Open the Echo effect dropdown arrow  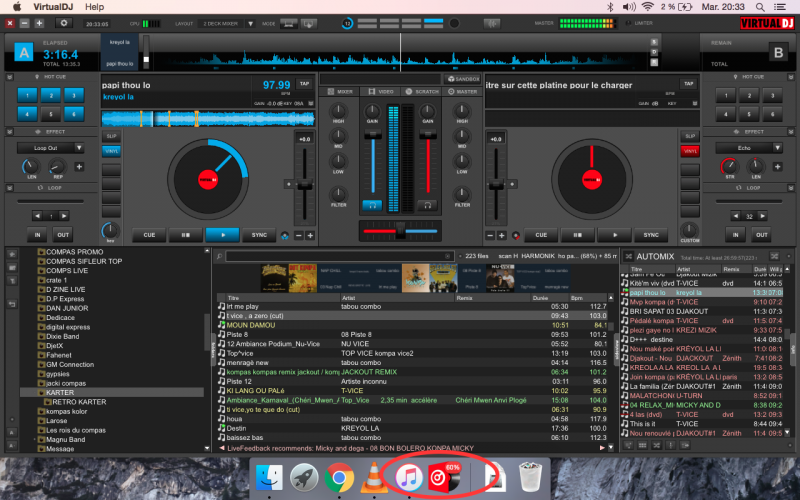pos(777,148)
